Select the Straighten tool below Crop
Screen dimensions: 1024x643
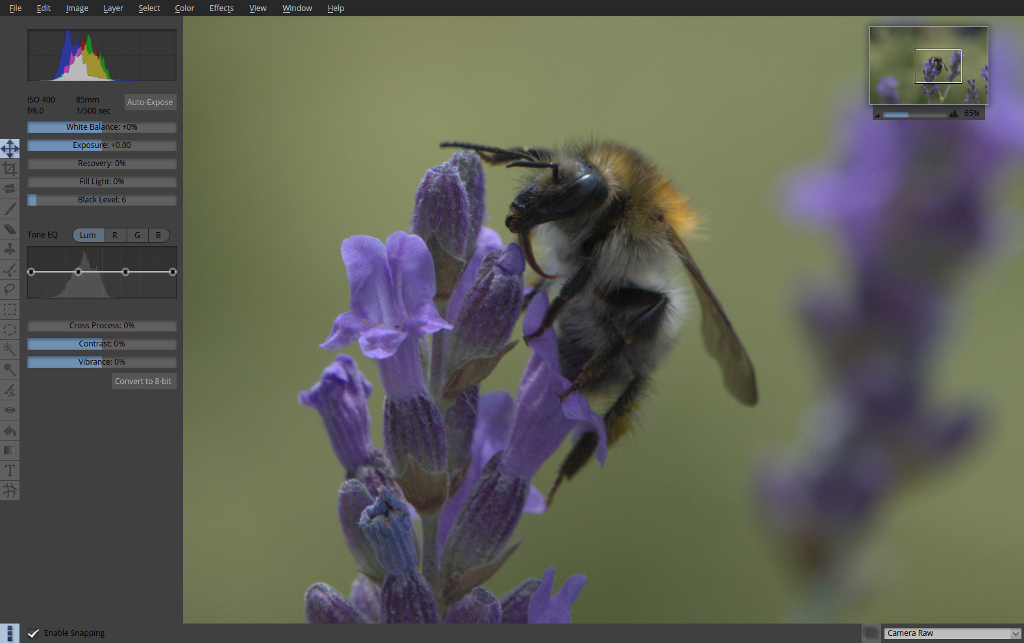coord(10,189)
